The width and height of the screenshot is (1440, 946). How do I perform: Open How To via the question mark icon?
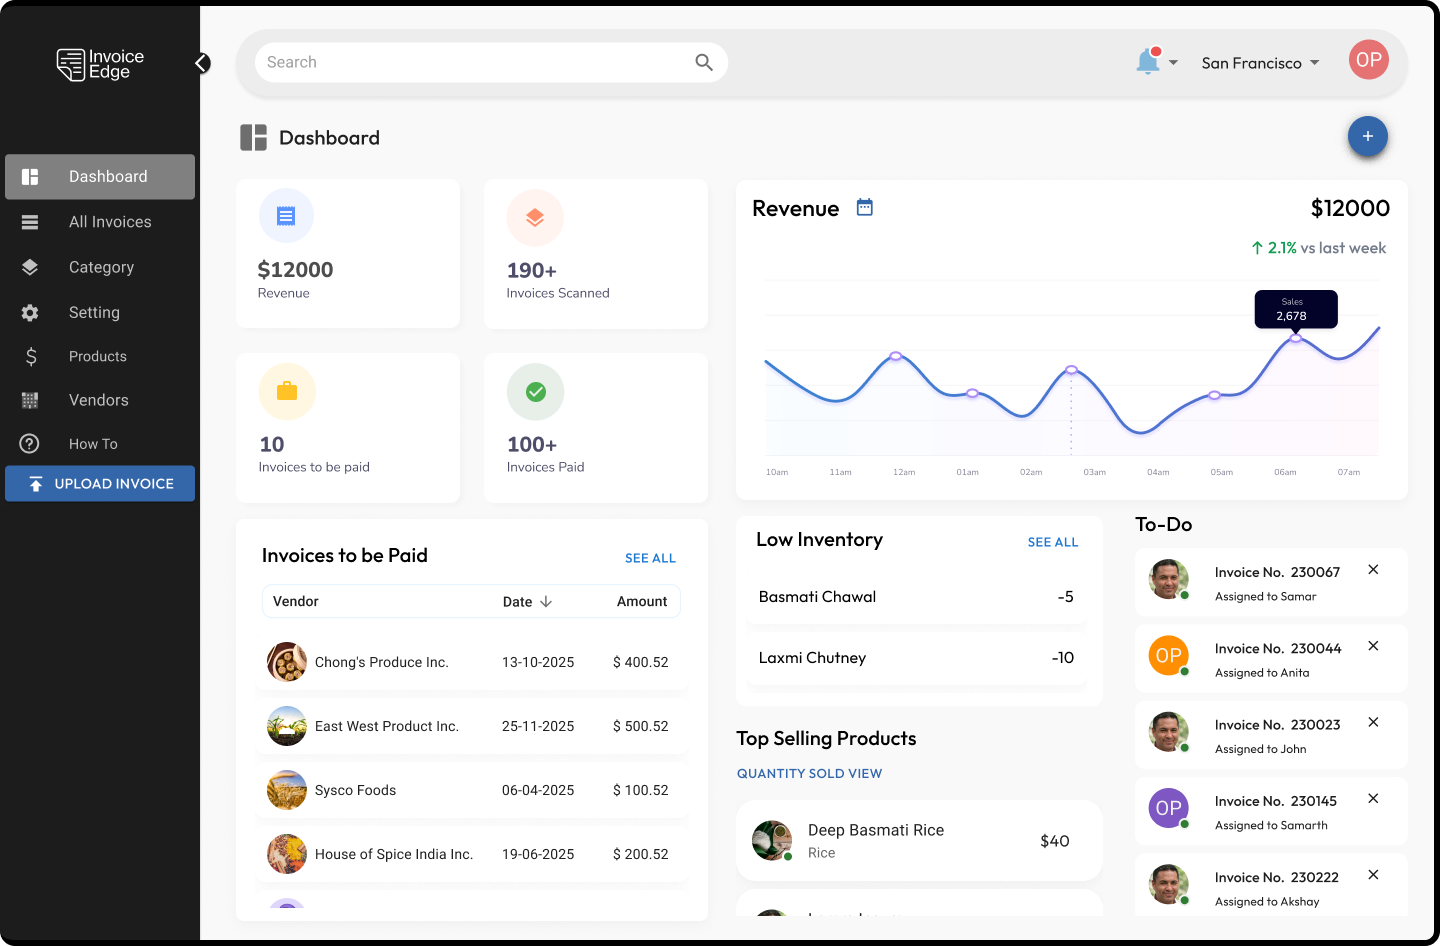coord(29,443)
